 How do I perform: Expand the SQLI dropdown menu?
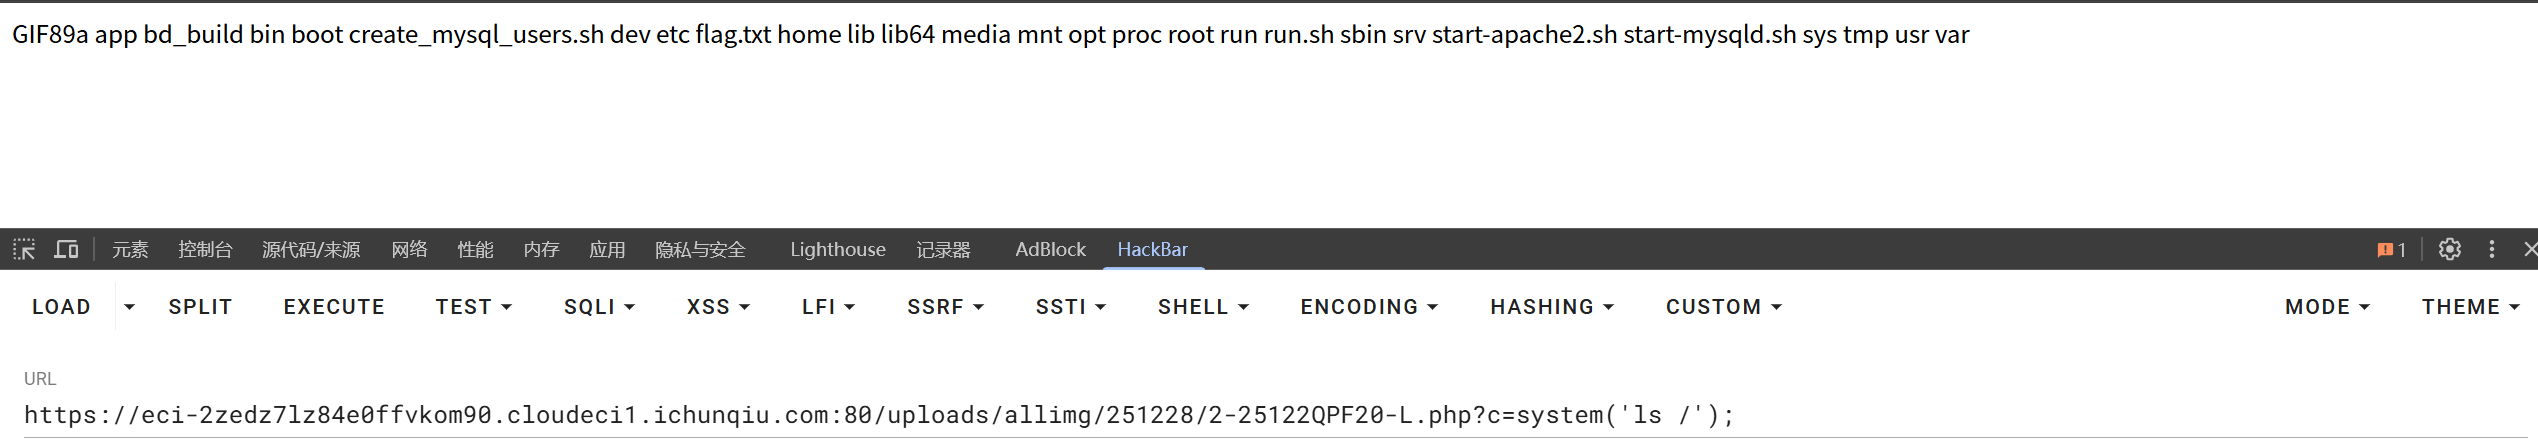[x=599, y=307]
